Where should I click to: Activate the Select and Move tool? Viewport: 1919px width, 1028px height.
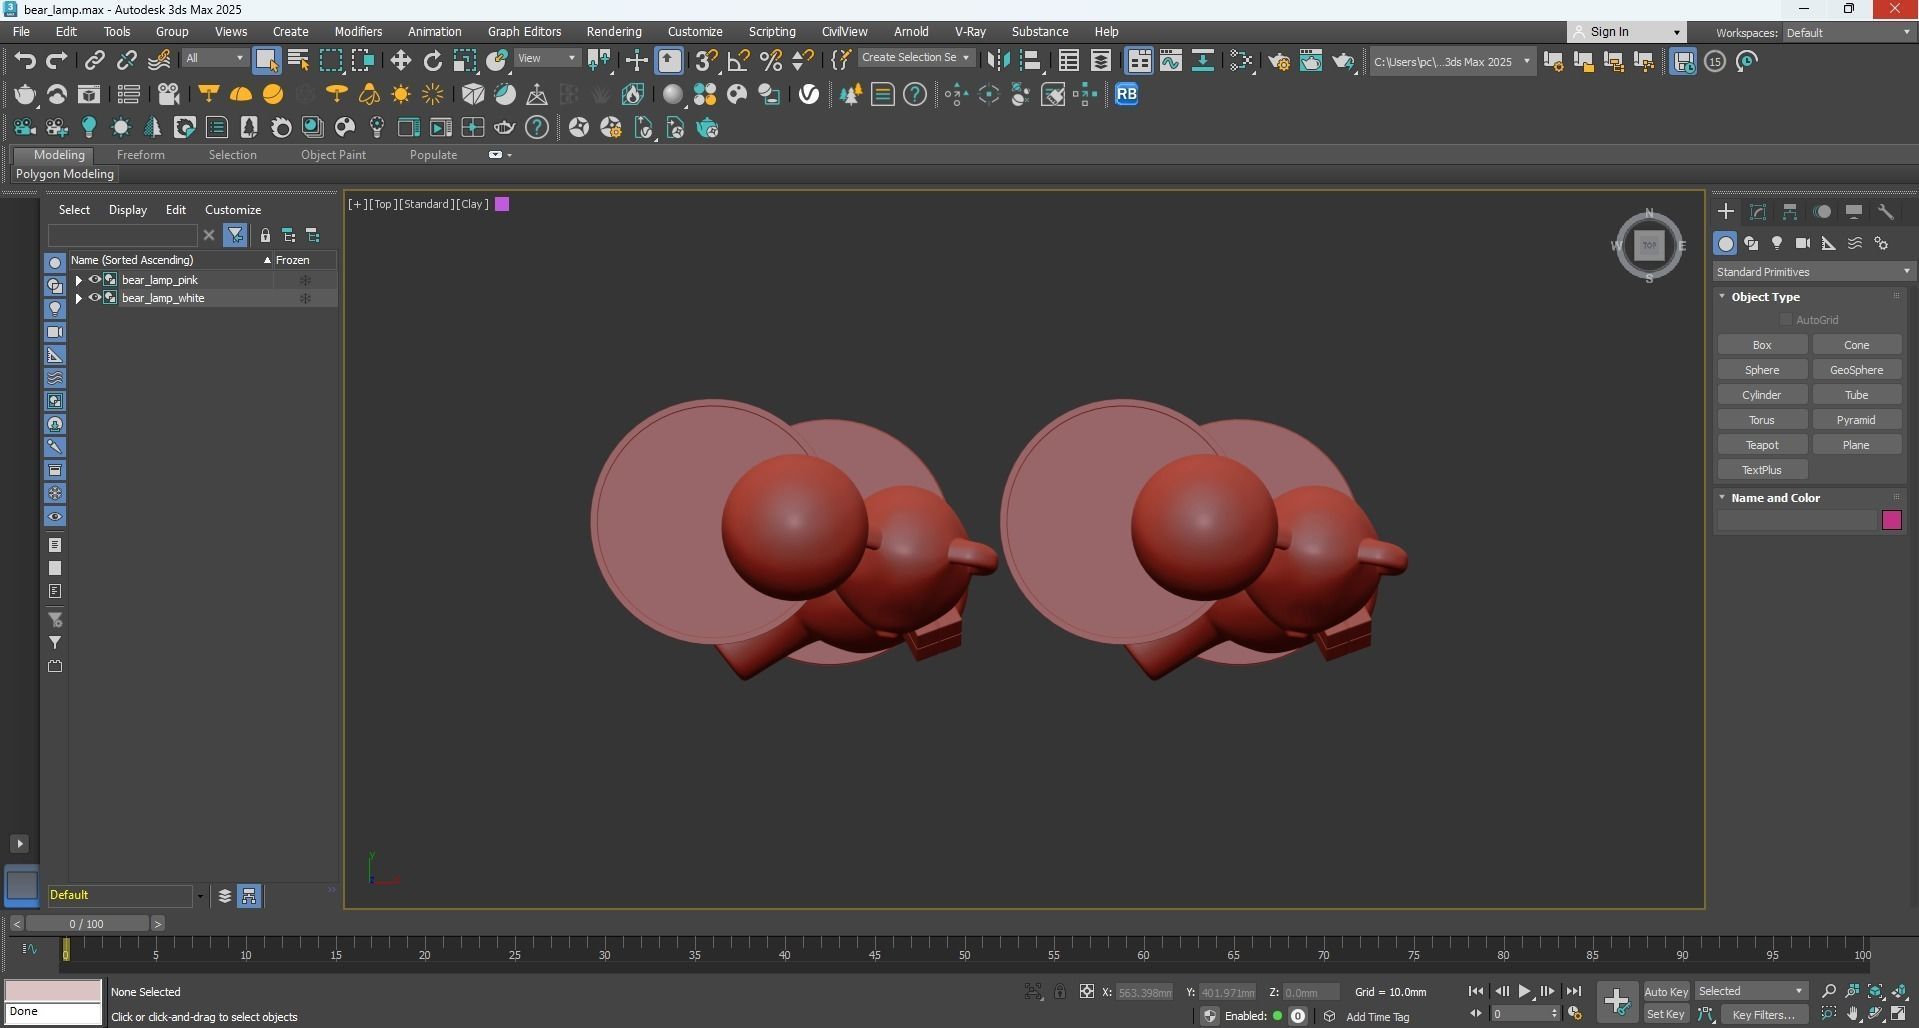pos(401,61)
